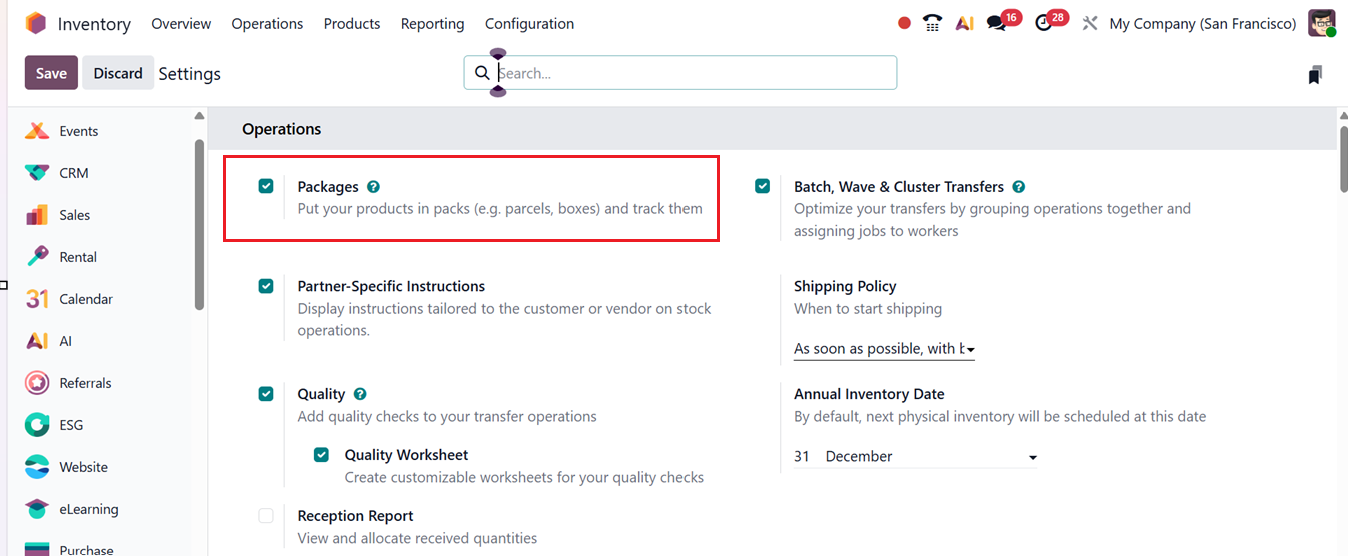
Task: Open the Reporting menu
Action: click(432, 23)
